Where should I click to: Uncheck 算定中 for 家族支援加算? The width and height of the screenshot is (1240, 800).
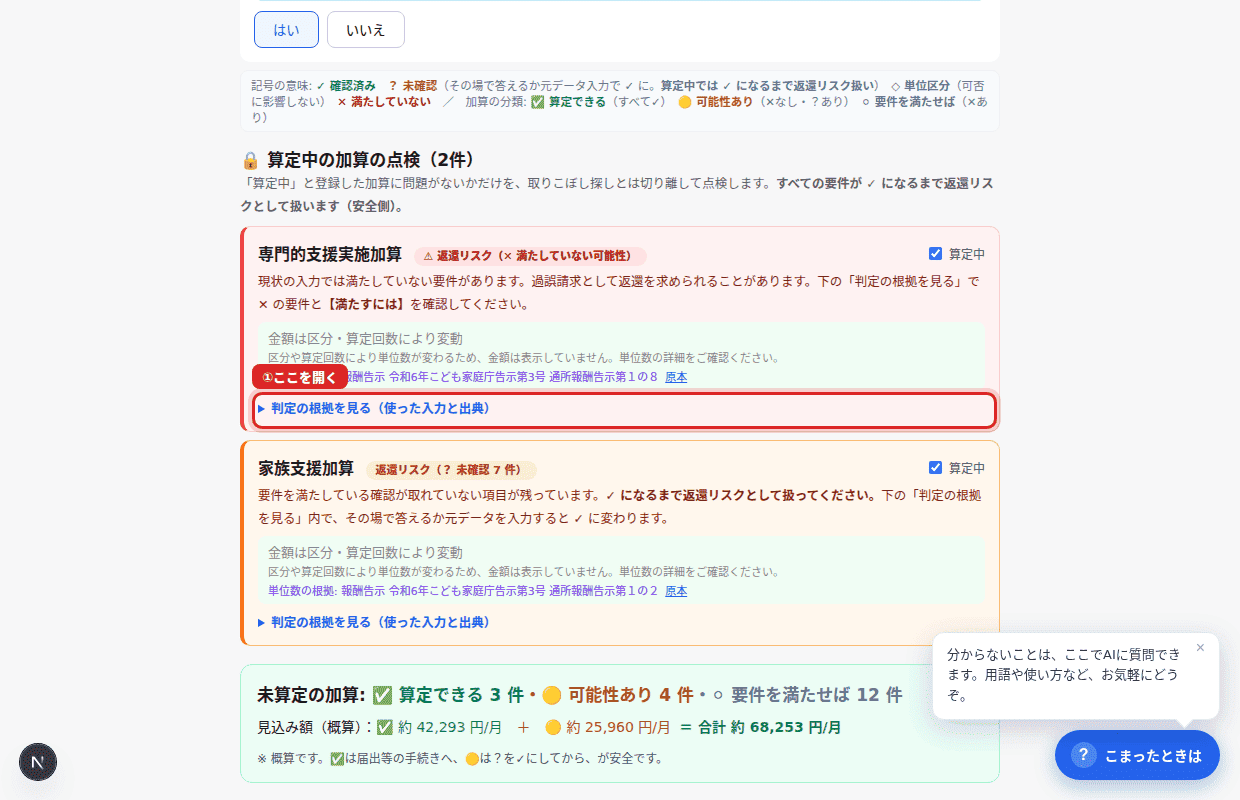(x=935, y=468)
